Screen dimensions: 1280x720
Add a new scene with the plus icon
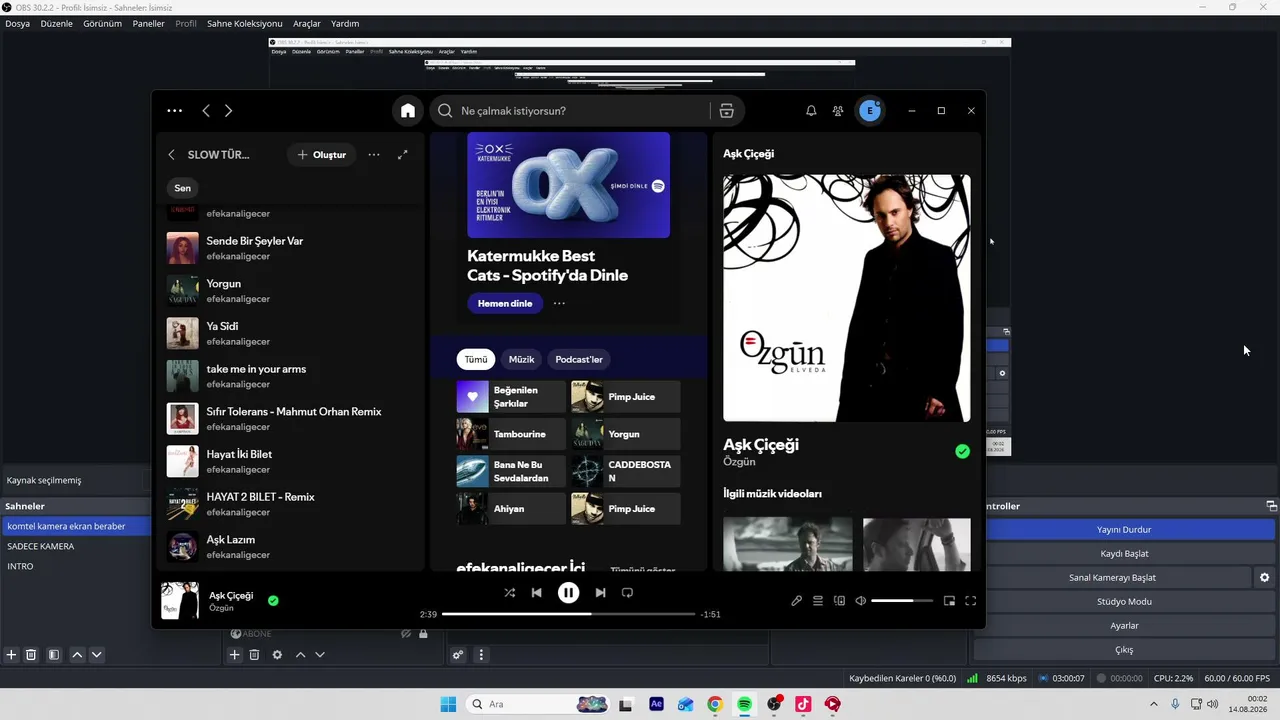point(12,655)
